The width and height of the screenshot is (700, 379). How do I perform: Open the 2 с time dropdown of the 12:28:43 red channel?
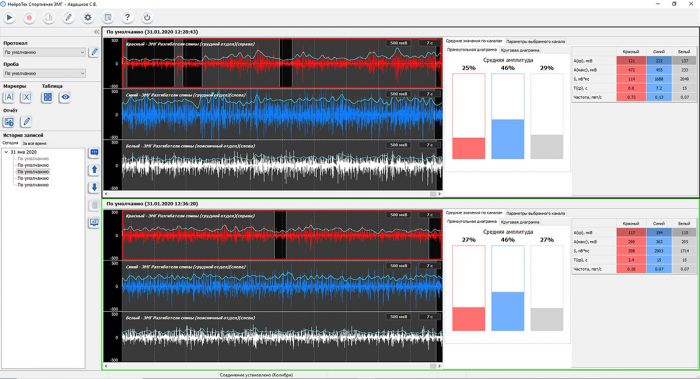429,43
